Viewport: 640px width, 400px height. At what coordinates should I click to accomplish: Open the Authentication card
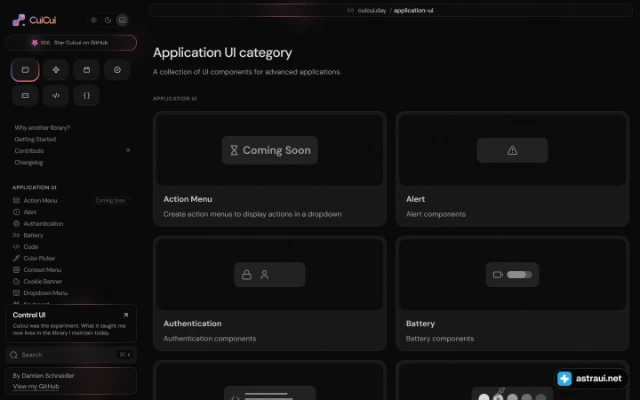[270, 293]
